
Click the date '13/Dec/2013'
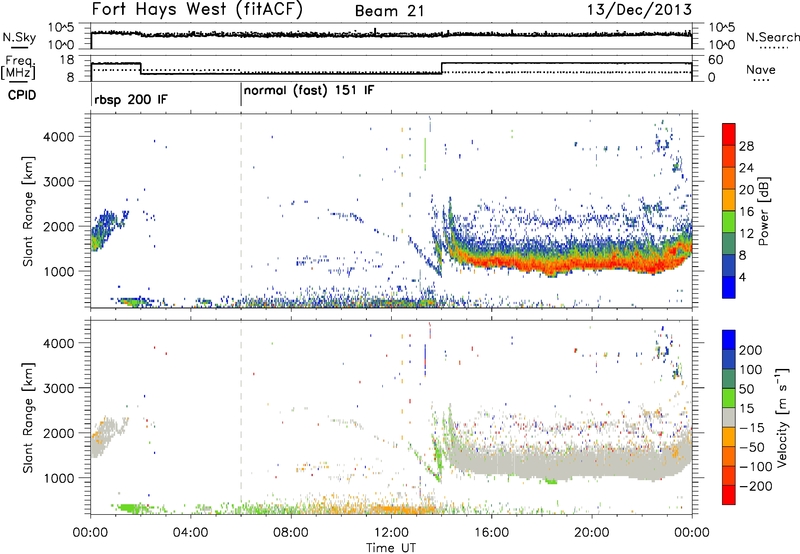(x=639, y=10)
